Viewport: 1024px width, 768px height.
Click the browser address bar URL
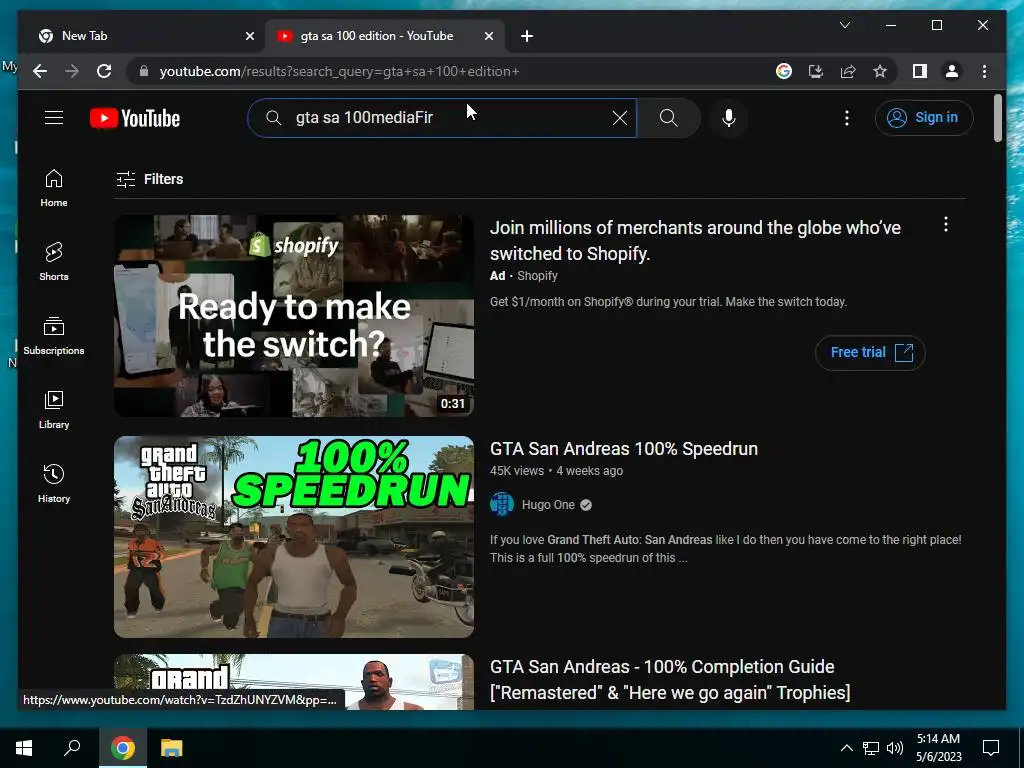(x=339, y=71)
